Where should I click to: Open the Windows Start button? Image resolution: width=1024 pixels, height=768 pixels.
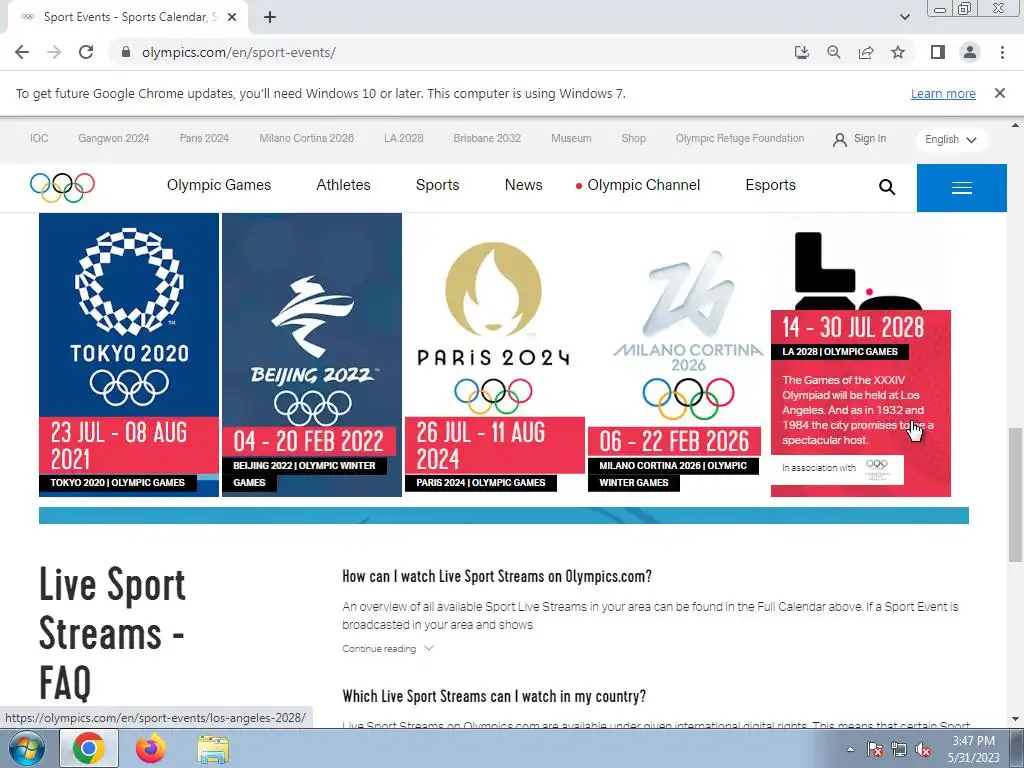pos(26,748)
